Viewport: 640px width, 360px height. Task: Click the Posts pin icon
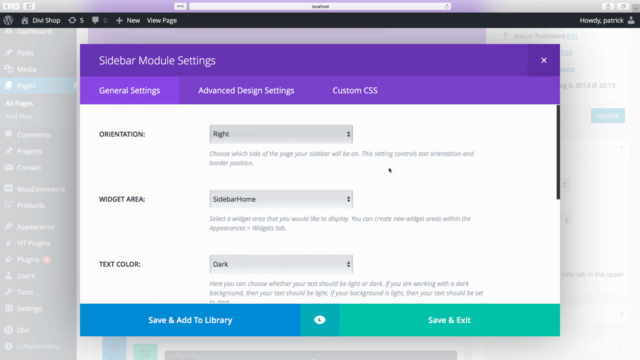click(9, 53)
